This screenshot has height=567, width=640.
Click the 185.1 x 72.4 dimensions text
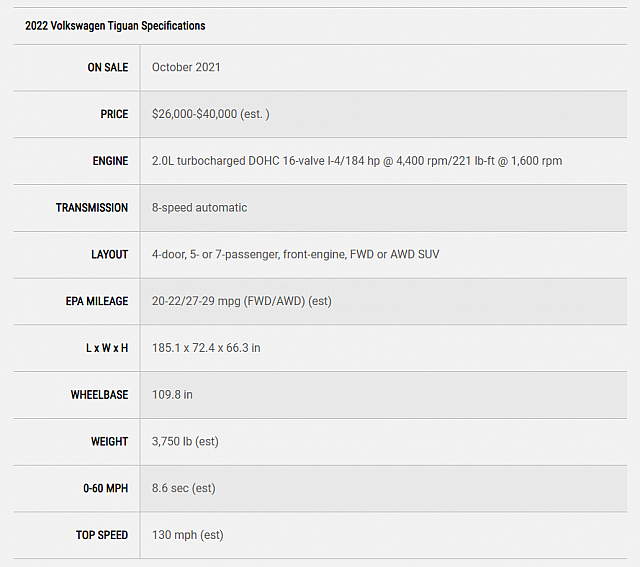tap(206, 348)
